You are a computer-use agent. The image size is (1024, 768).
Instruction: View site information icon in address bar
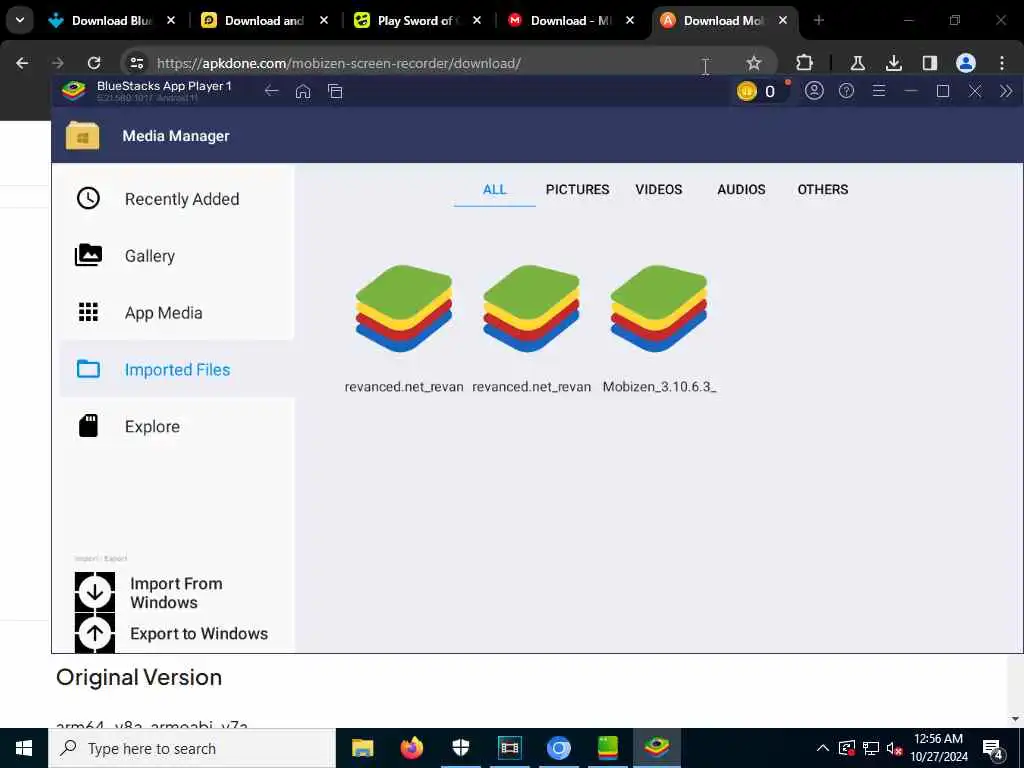136,63
